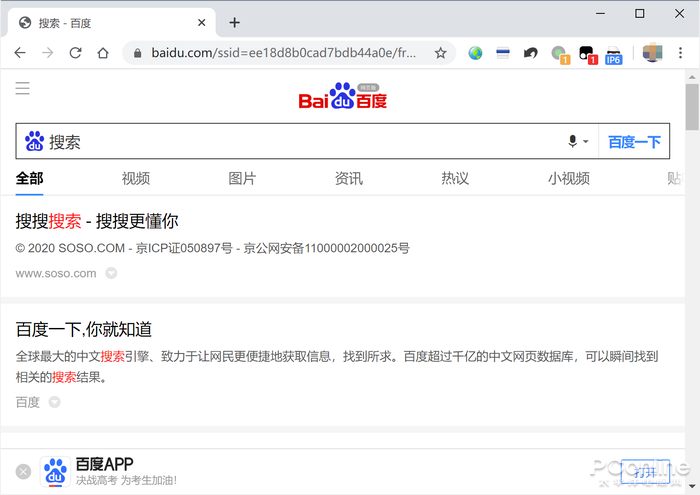Viewport: 700px width, 495px height.
Task: Click the blue-striped card extension icon
Action: tap(503, 54)
